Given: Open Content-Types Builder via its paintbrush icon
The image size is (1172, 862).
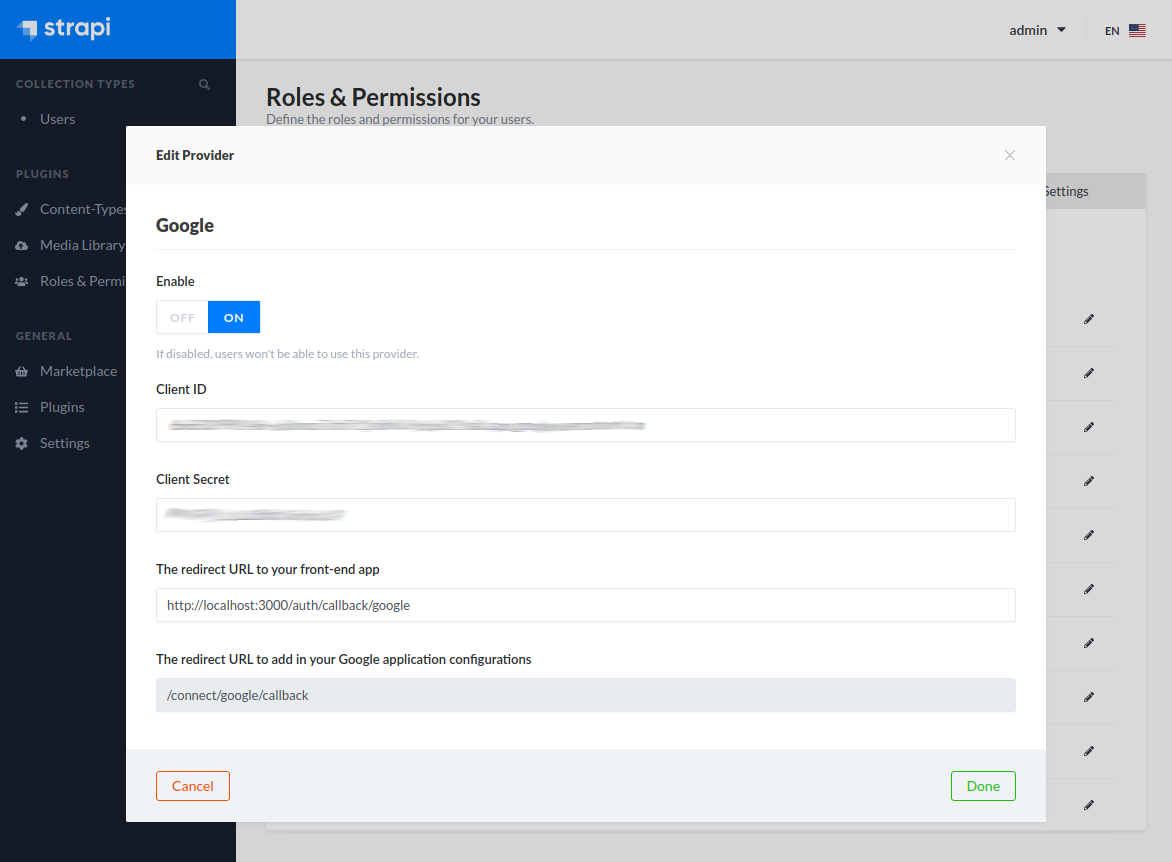Looking at the screenshot, I should (22, 209).
